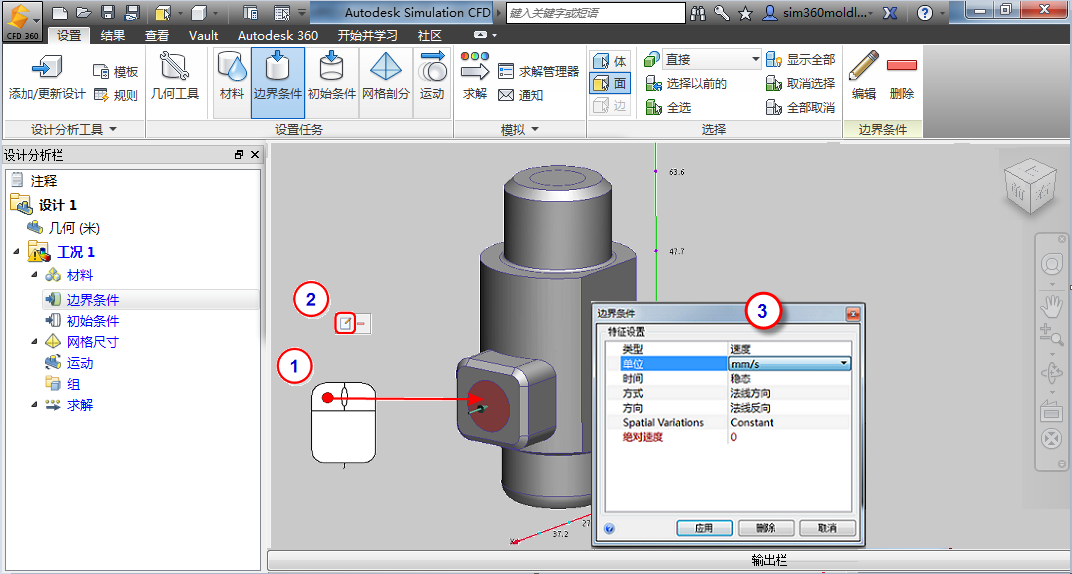
Task: Open the 几何工具 geometry tools
Action: click(175, 79)
